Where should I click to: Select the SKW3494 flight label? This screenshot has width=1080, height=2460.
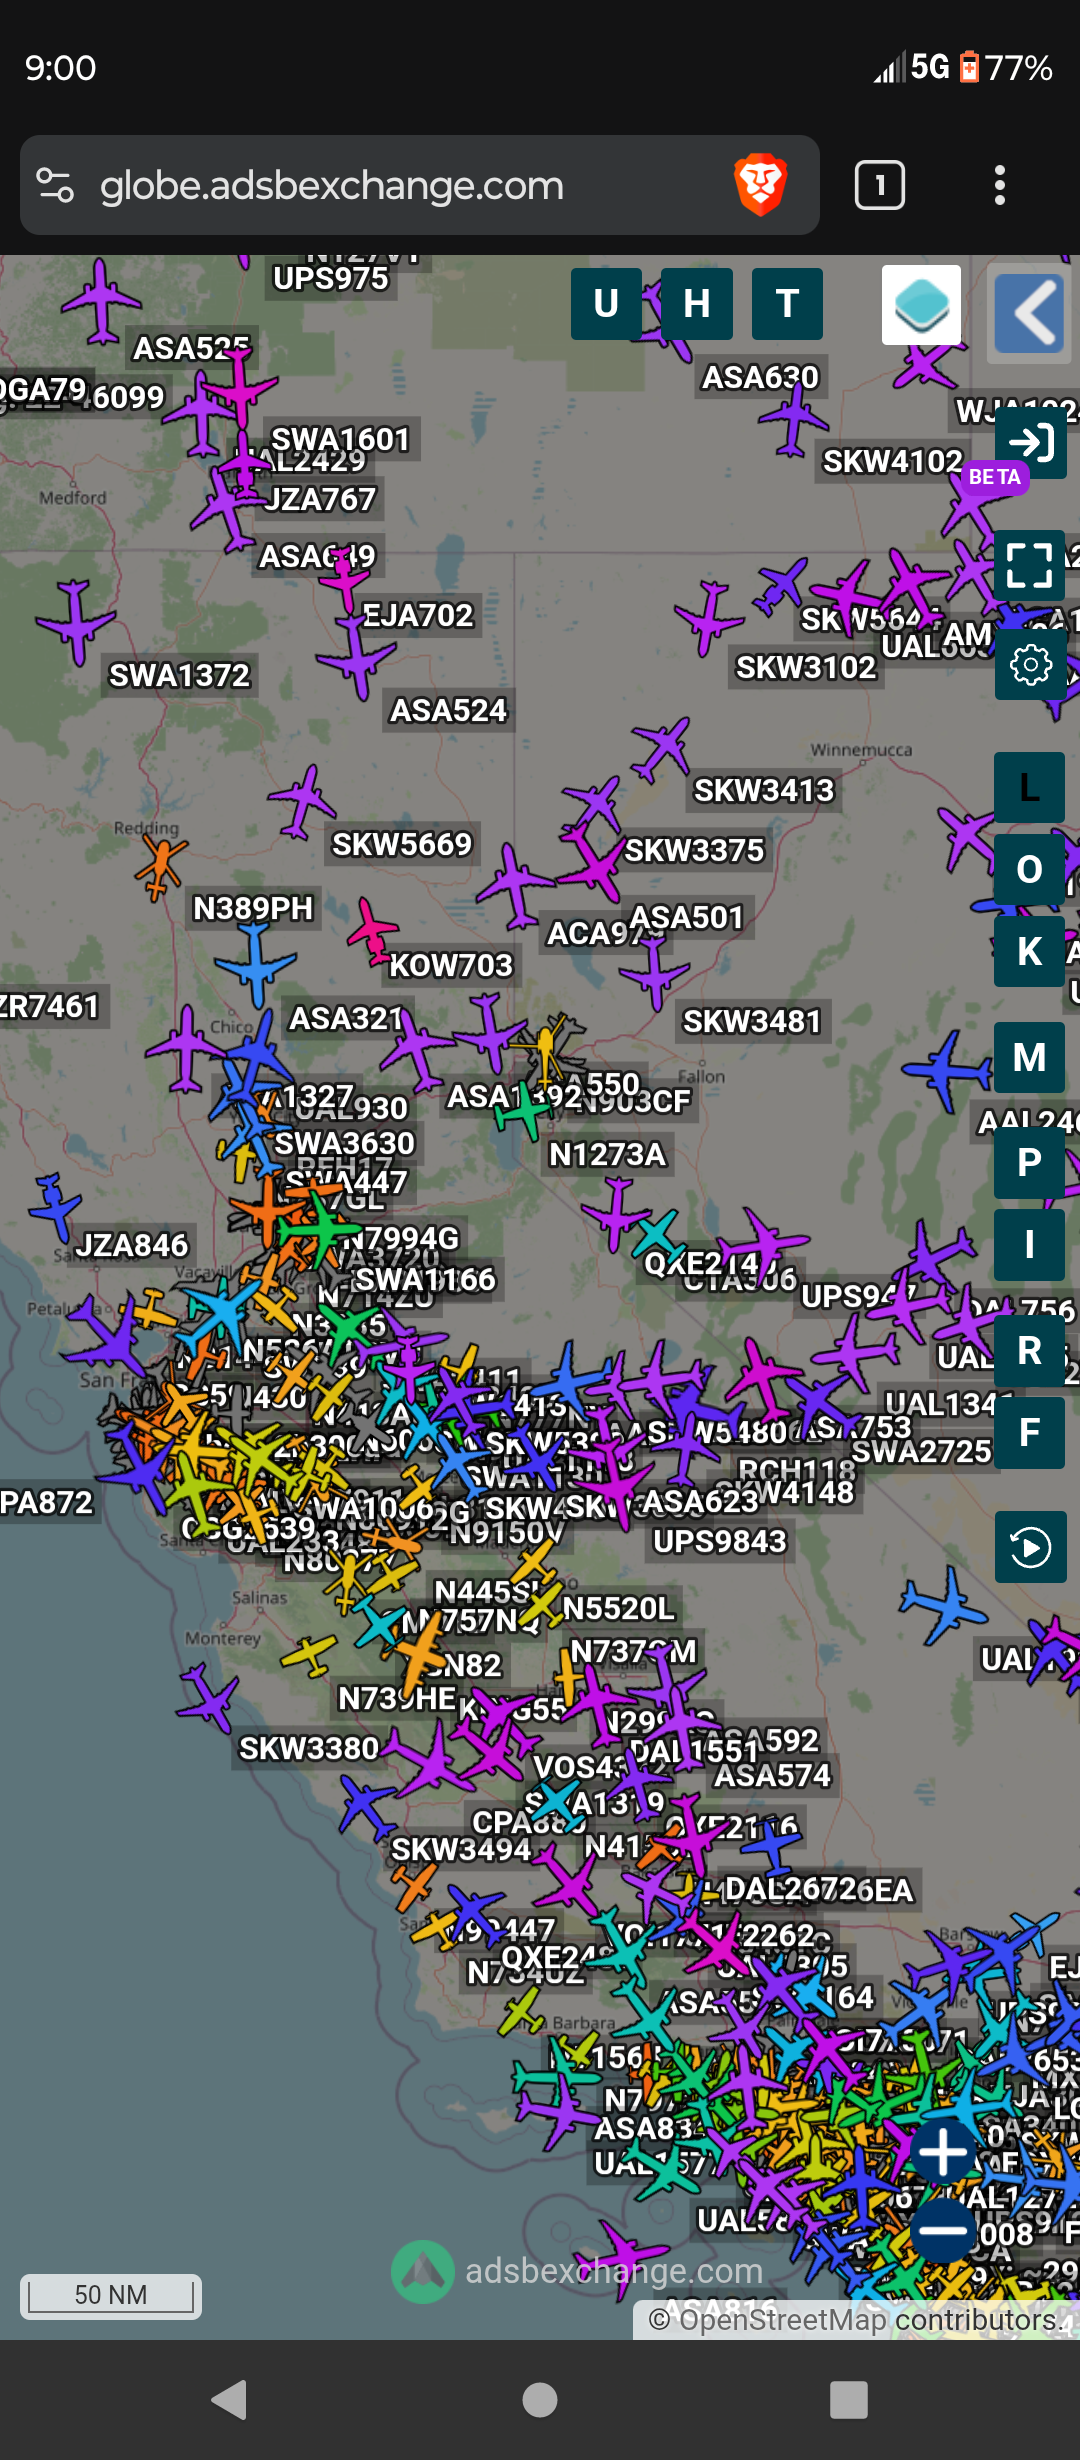pyautogui.click(x=461, y=1849)
